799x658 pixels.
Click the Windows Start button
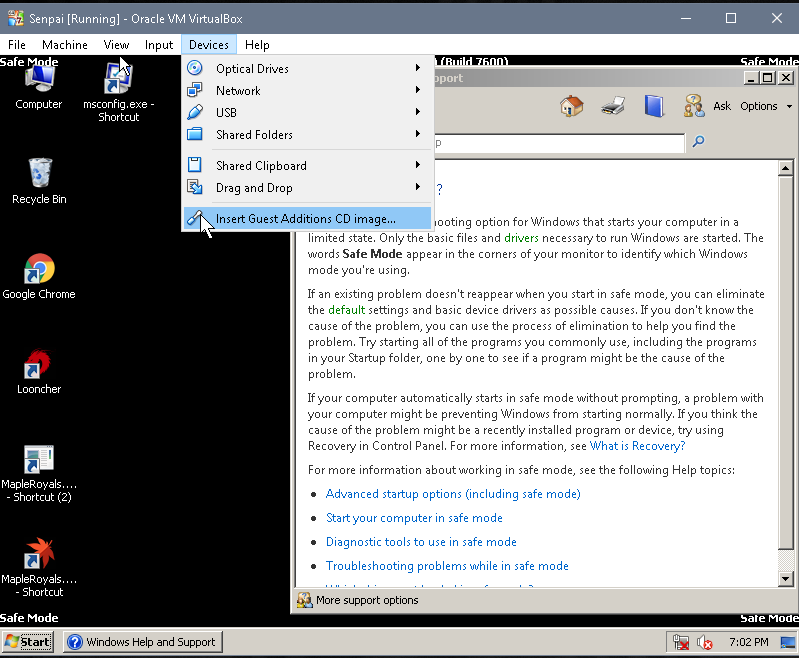(x=29, y=642)
